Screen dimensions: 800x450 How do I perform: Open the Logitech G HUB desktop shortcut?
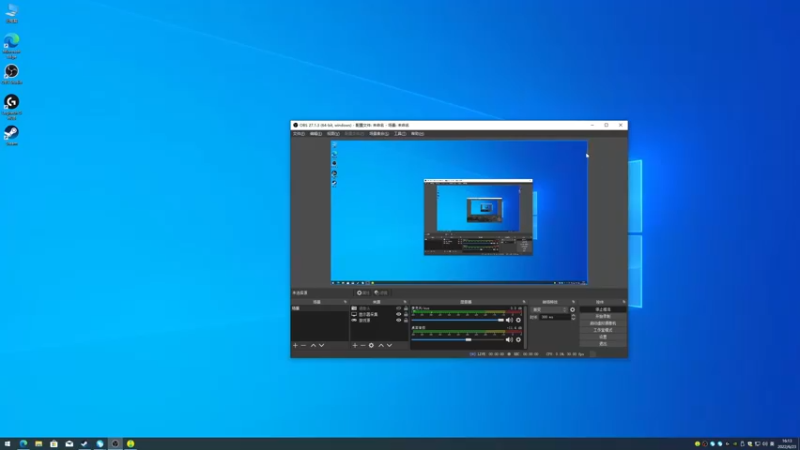(x=12, y=107)
